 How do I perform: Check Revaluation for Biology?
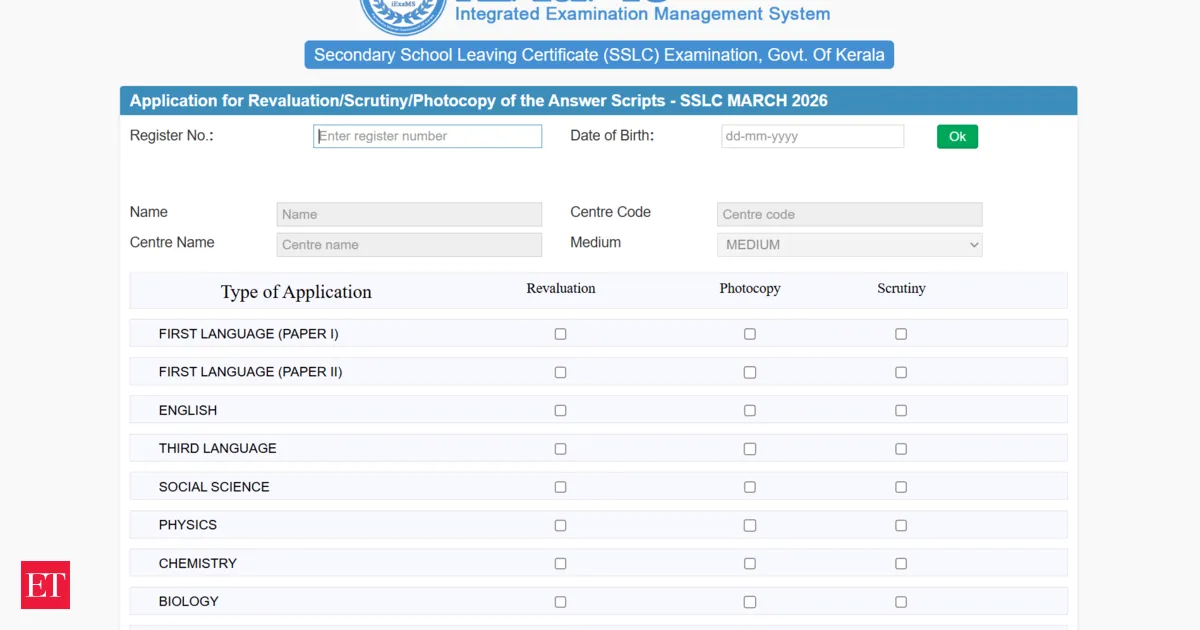coord(560,602)
